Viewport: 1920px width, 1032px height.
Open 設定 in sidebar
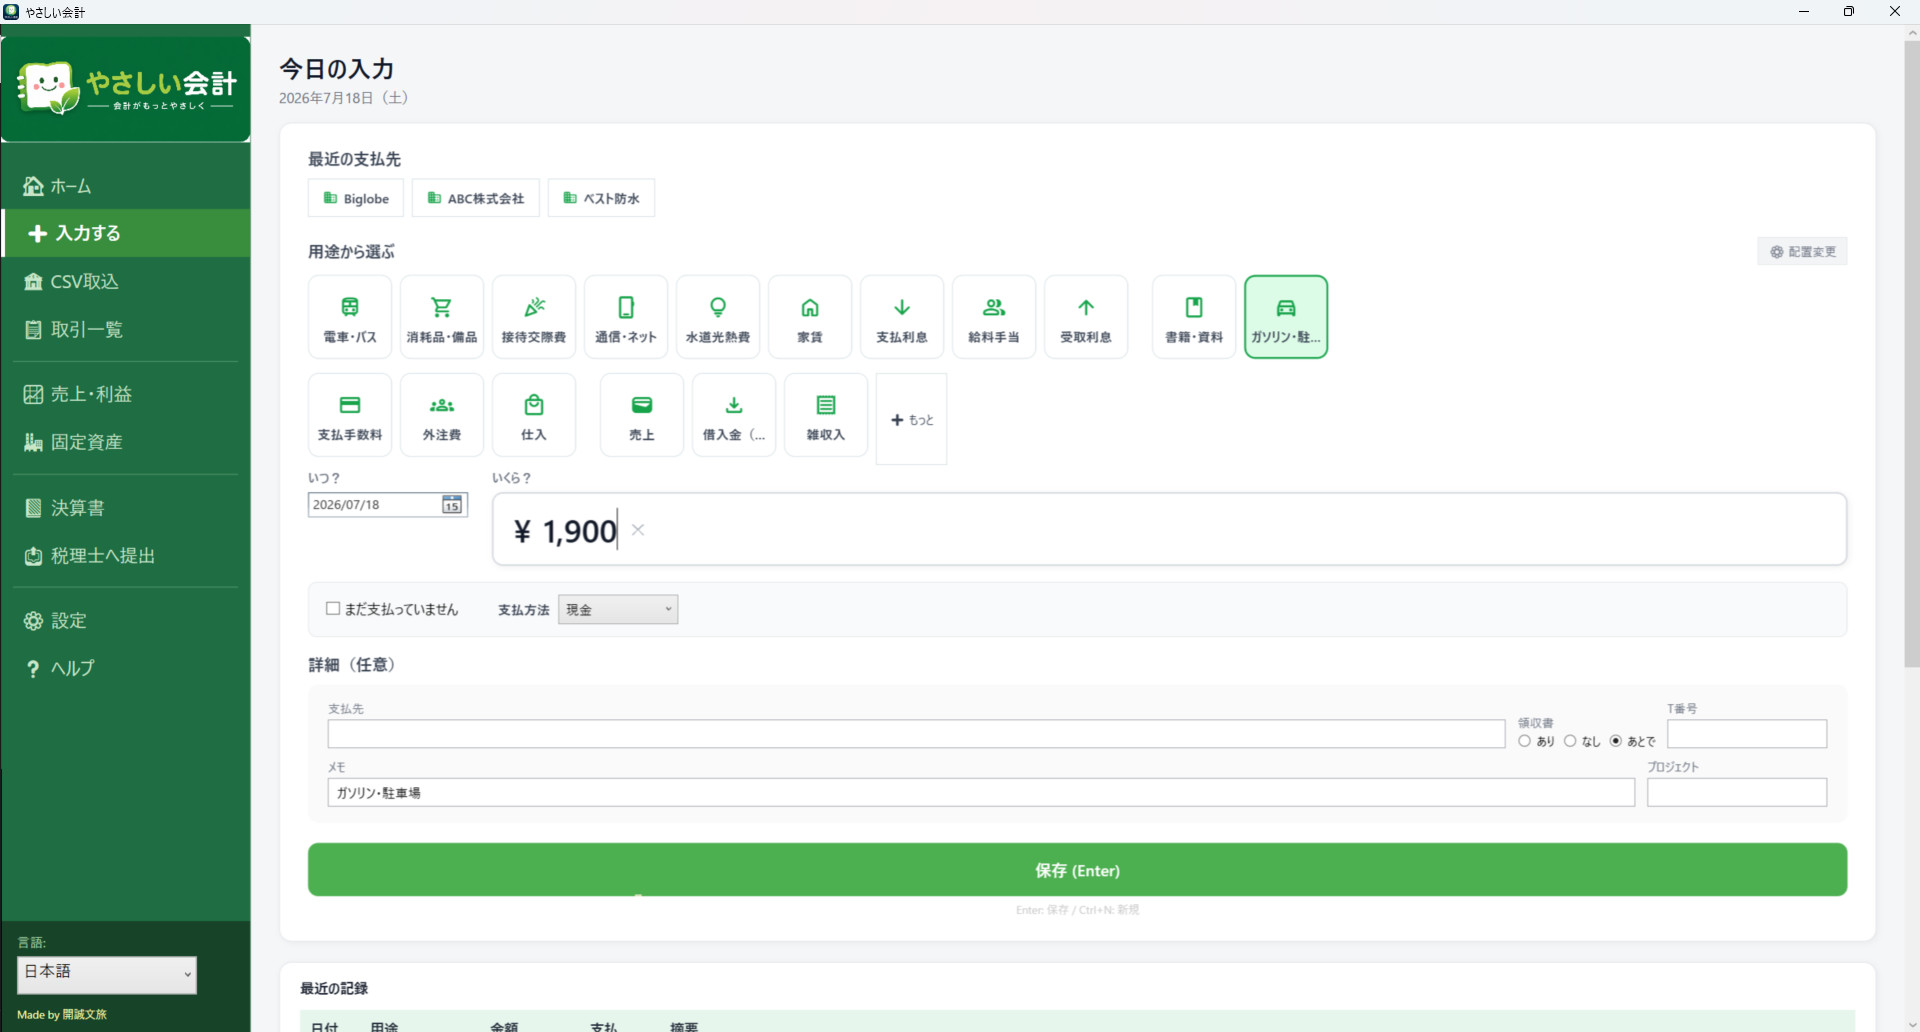coord(126,621)
